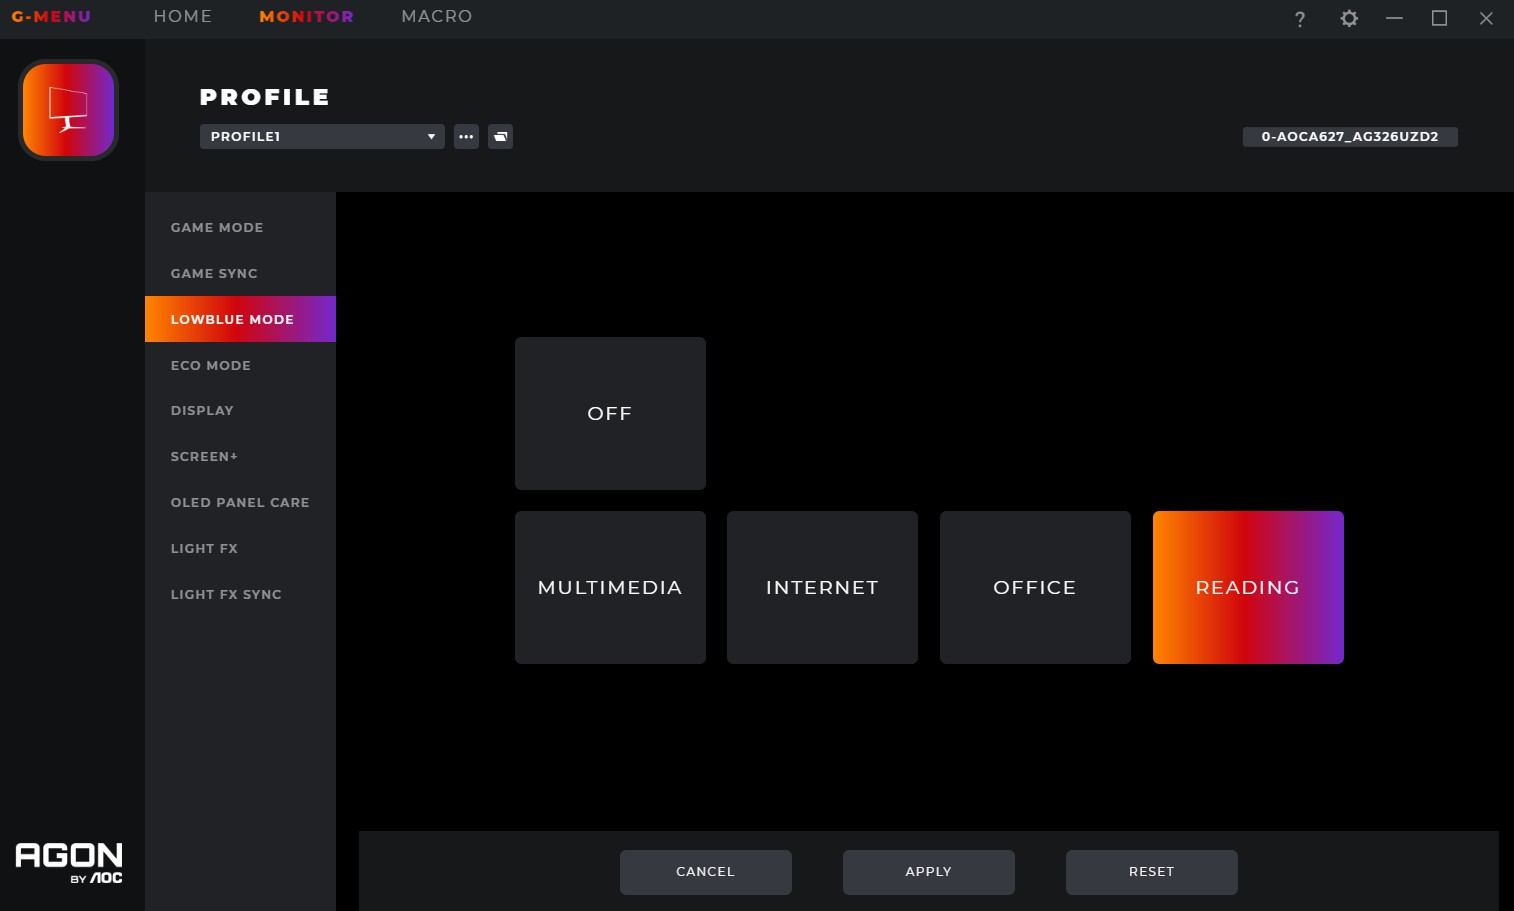Select the Multimedia LowBlue preset
Image resolution: width=1514 pixels, height=911 pixels.
pos(610,587)
